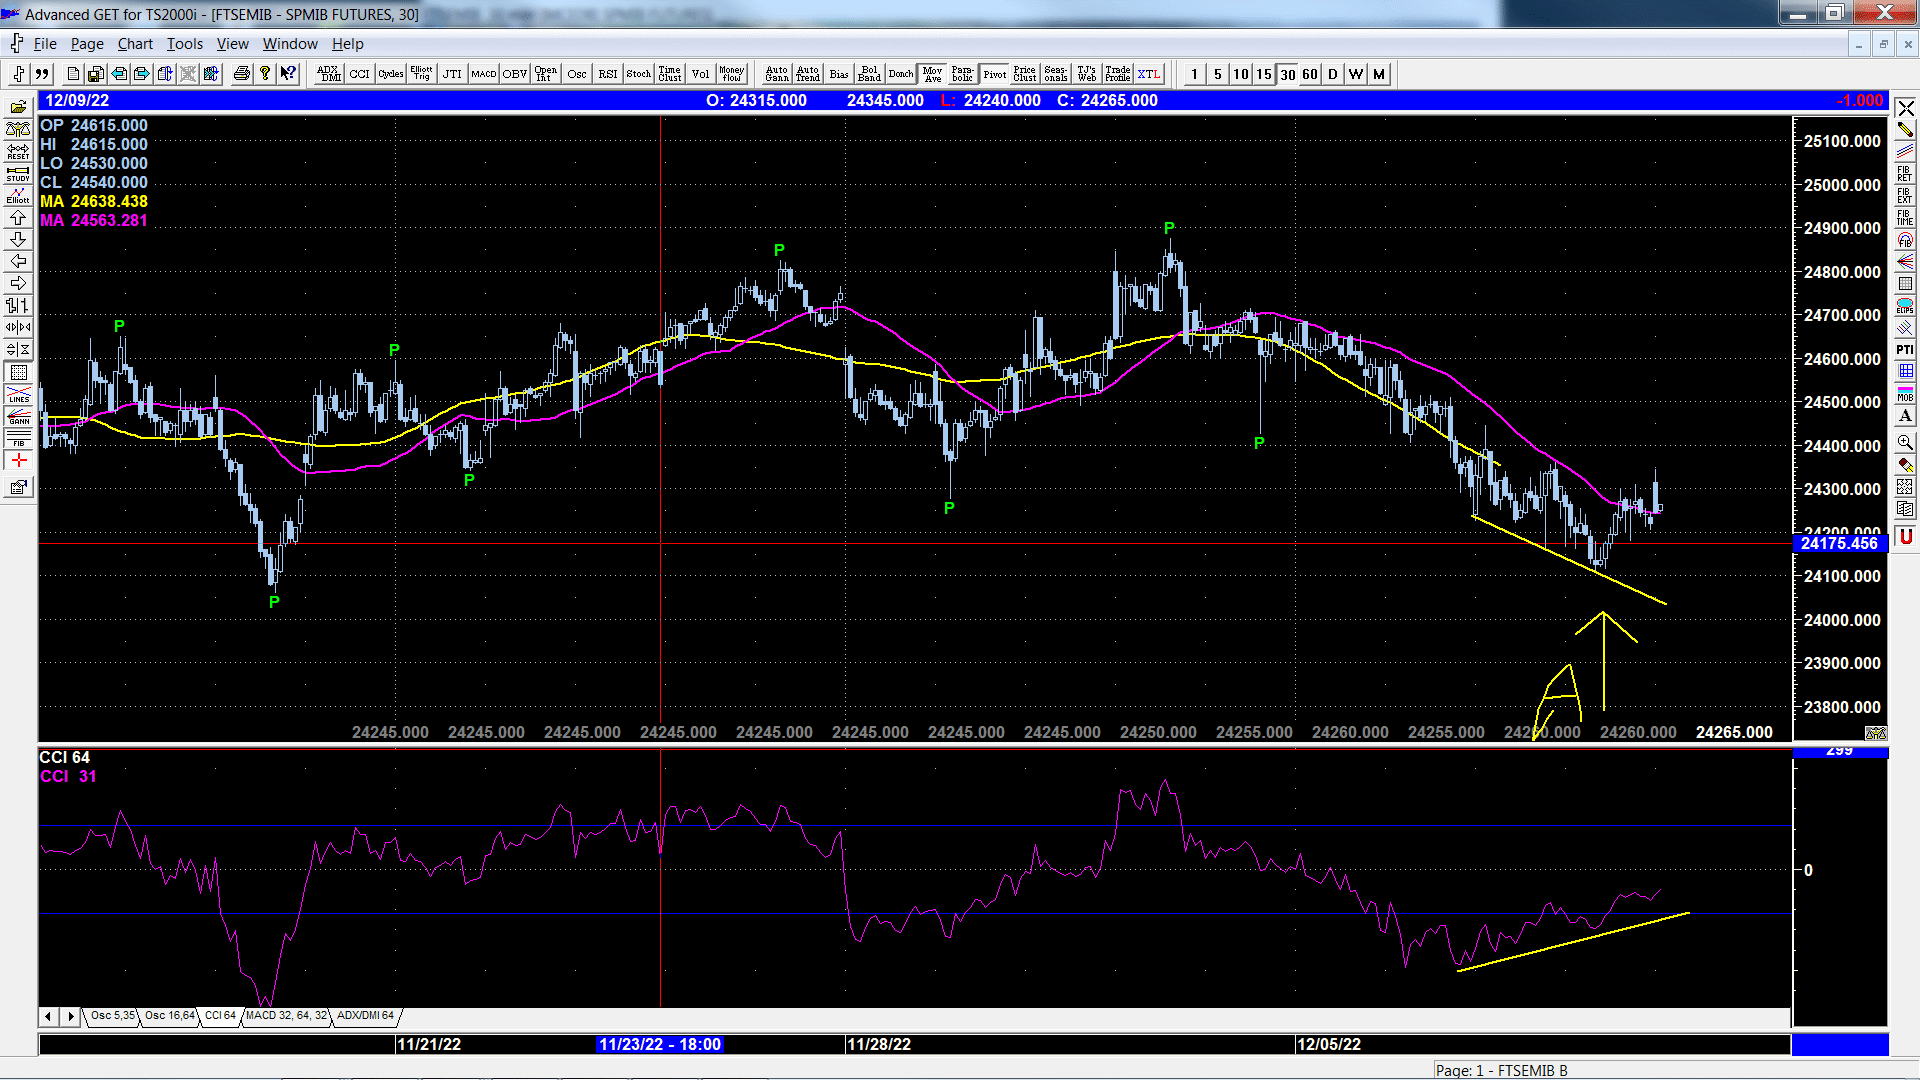Switch to the Osc 16,64 tab
1920x1080 pixels.
[x=169, y=1016]
